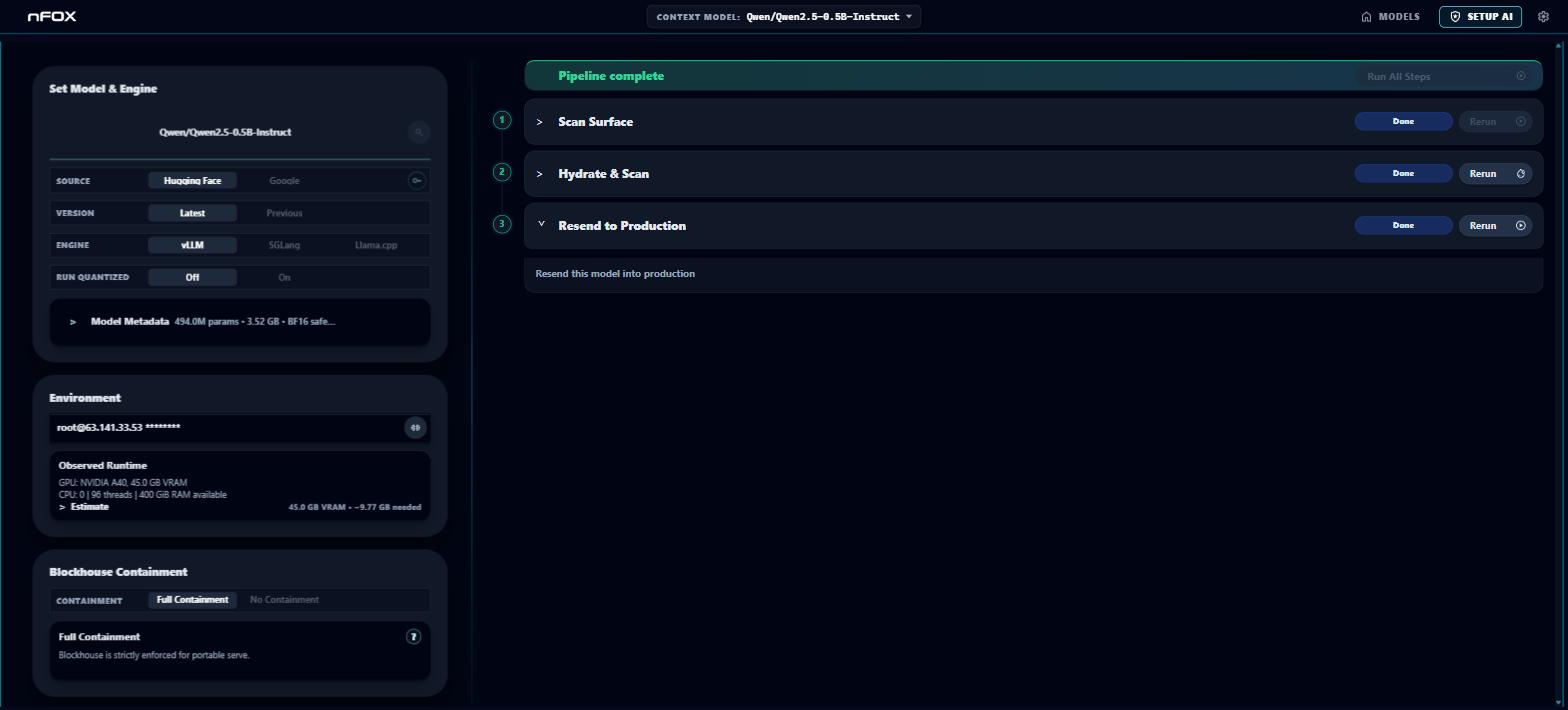The height and width of the screenshot is (710, 1568).
Task: Select the Llama.cpp engine
Action: click(x=376, y=245)
